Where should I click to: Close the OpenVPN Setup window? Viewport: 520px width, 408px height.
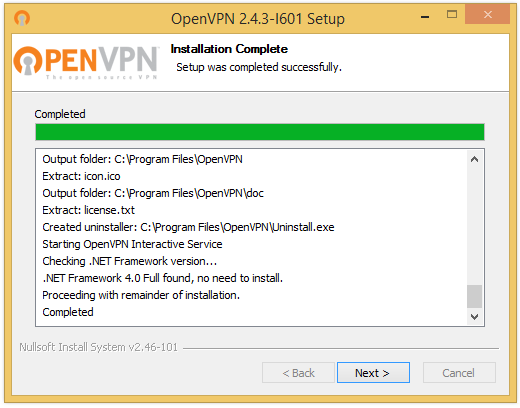(x=487, y=14)
